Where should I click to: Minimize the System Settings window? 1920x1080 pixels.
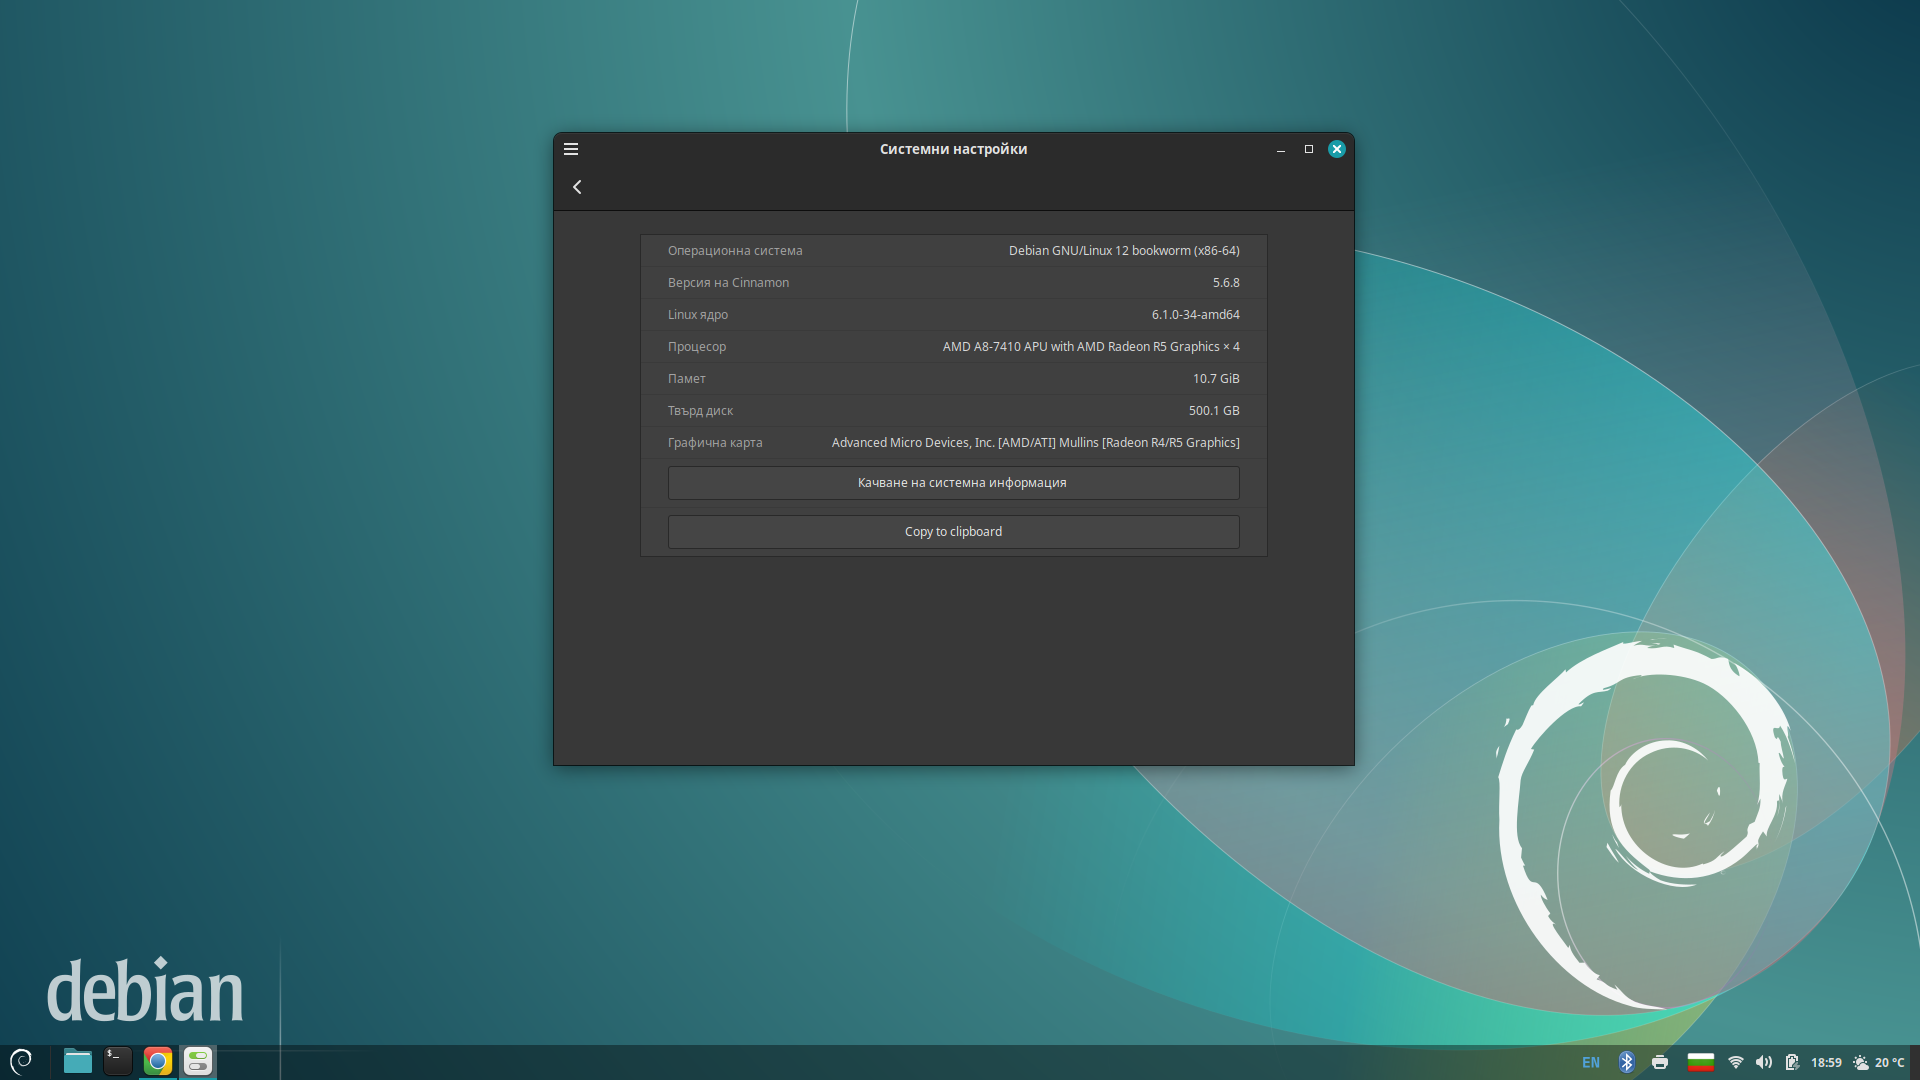(x=1280, y=149)
